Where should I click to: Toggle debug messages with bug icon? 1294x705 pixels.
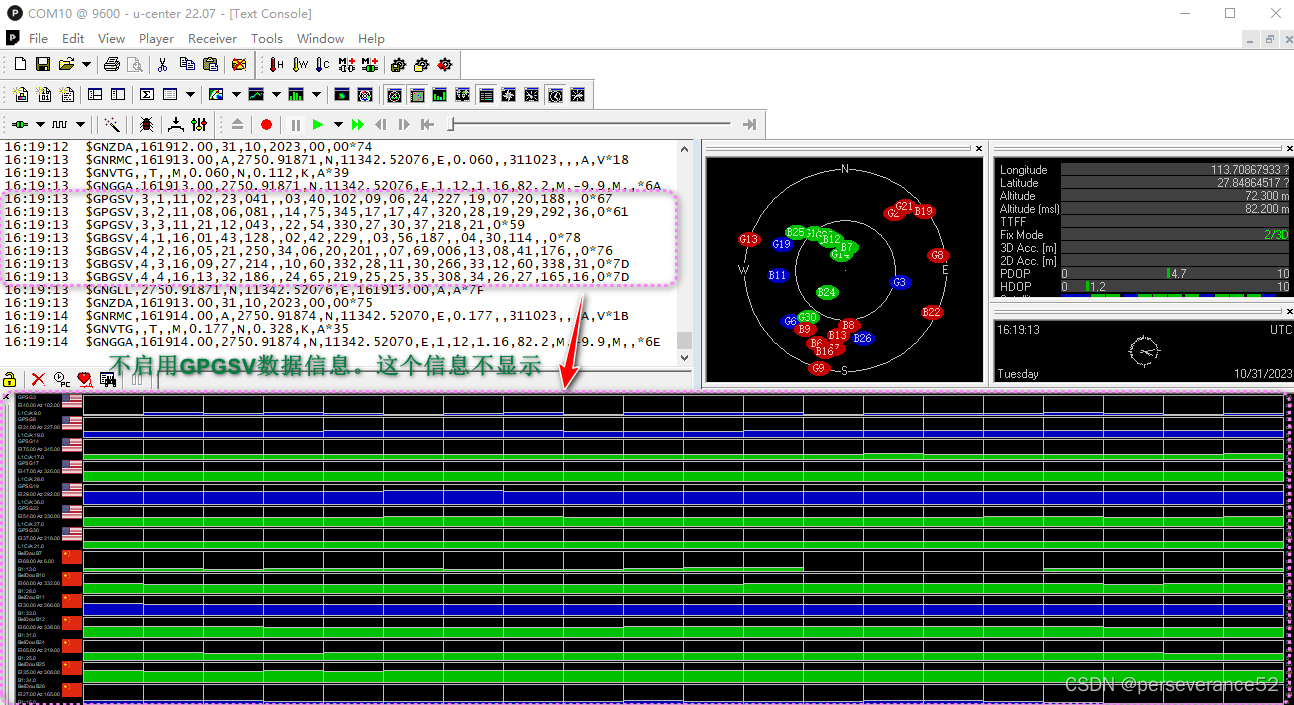[147, 125]
